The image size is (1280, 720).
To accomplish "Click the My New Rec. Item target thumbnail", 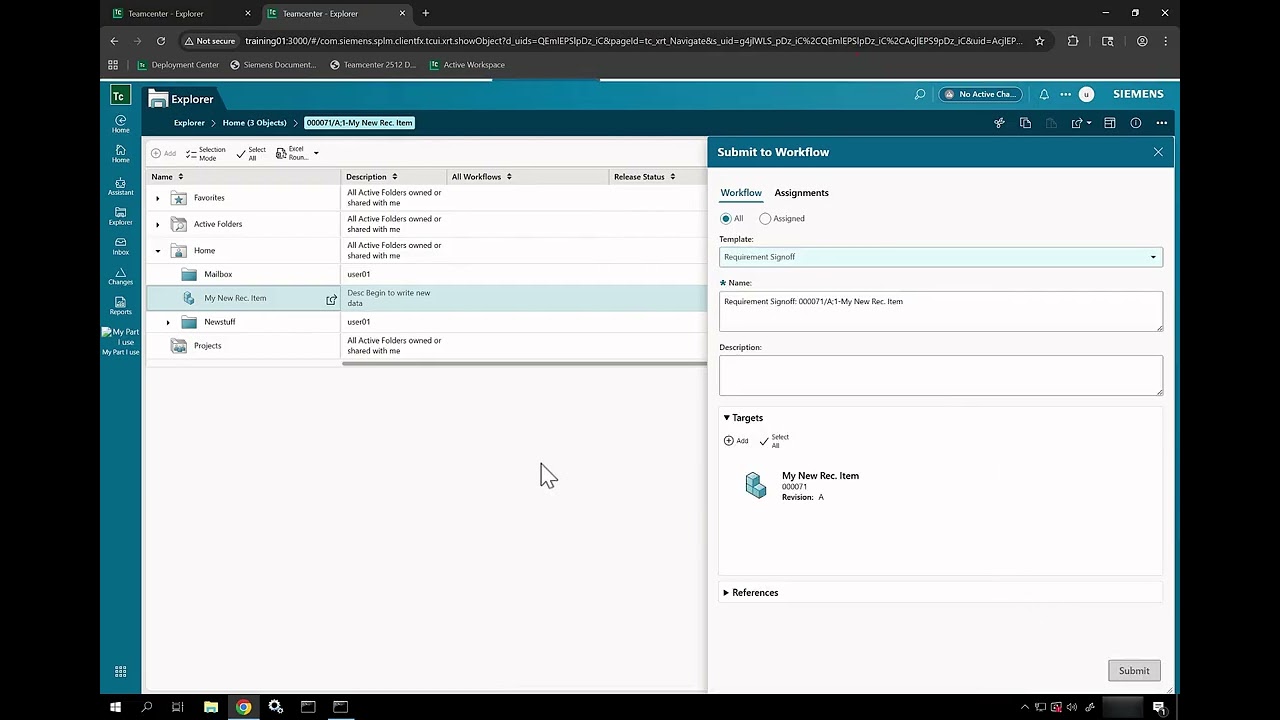I will pyautogui.click(x=756, y=486).
